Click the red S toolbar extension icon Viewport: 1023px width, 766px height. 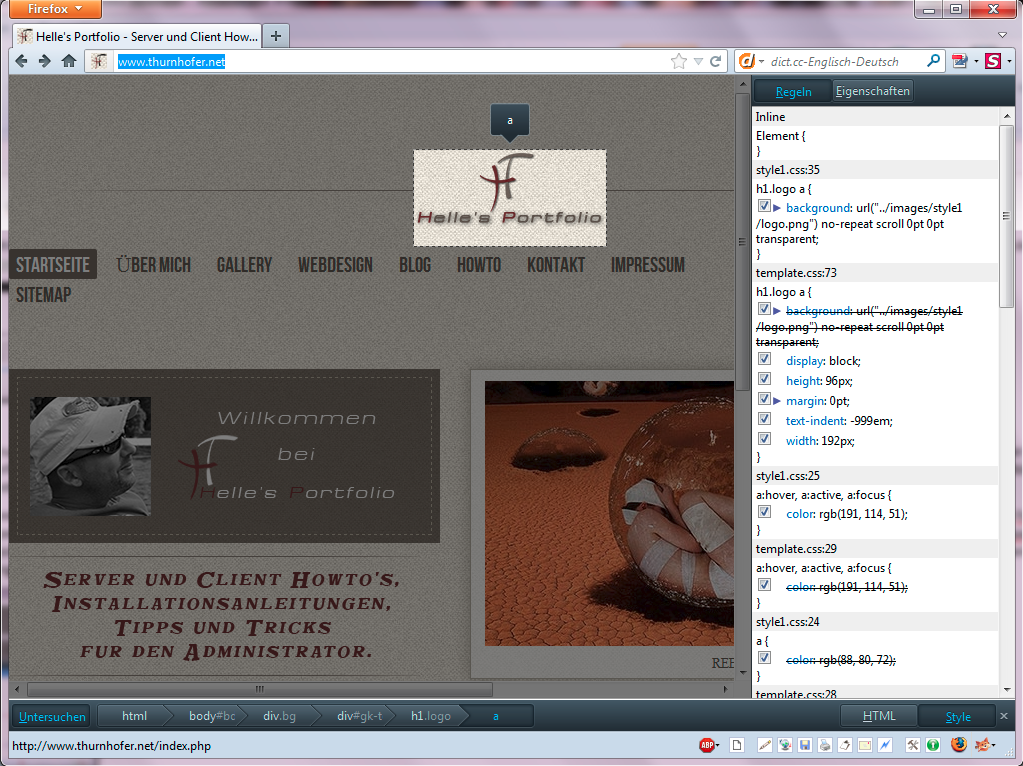click(993, 61)
